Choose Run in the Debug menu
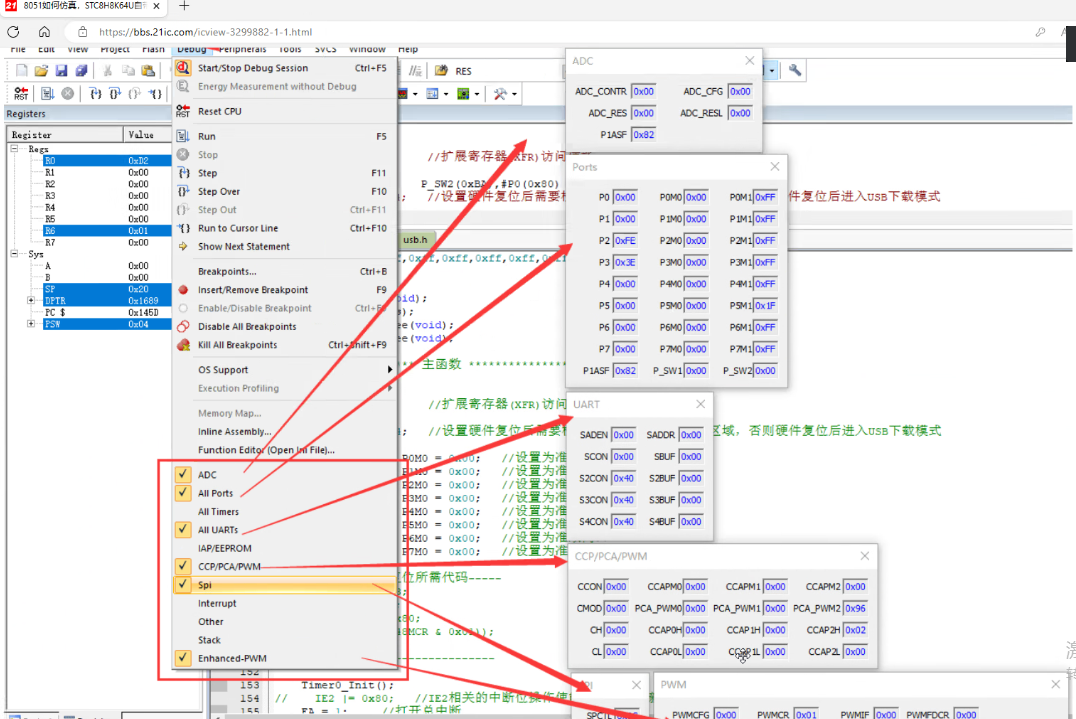 (x=285, y=136)
